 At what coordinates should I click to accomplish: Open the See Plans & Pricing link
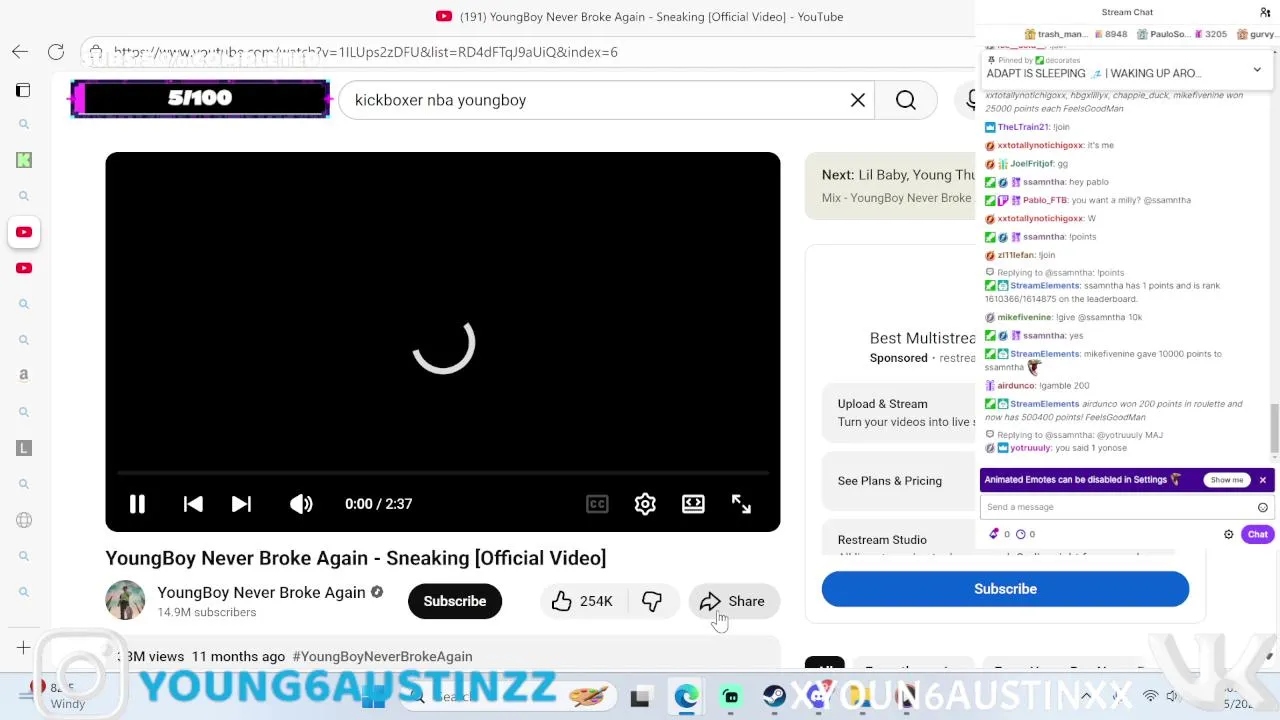tap(890, 481)
